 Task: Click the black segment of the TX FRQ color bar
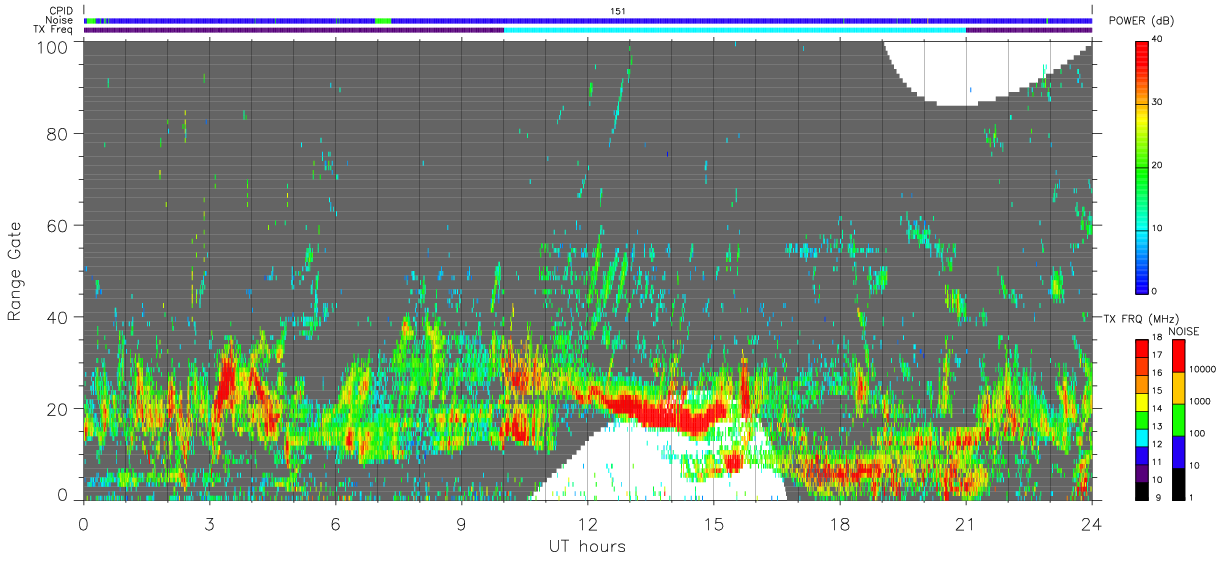click(x=1143, y=491)
